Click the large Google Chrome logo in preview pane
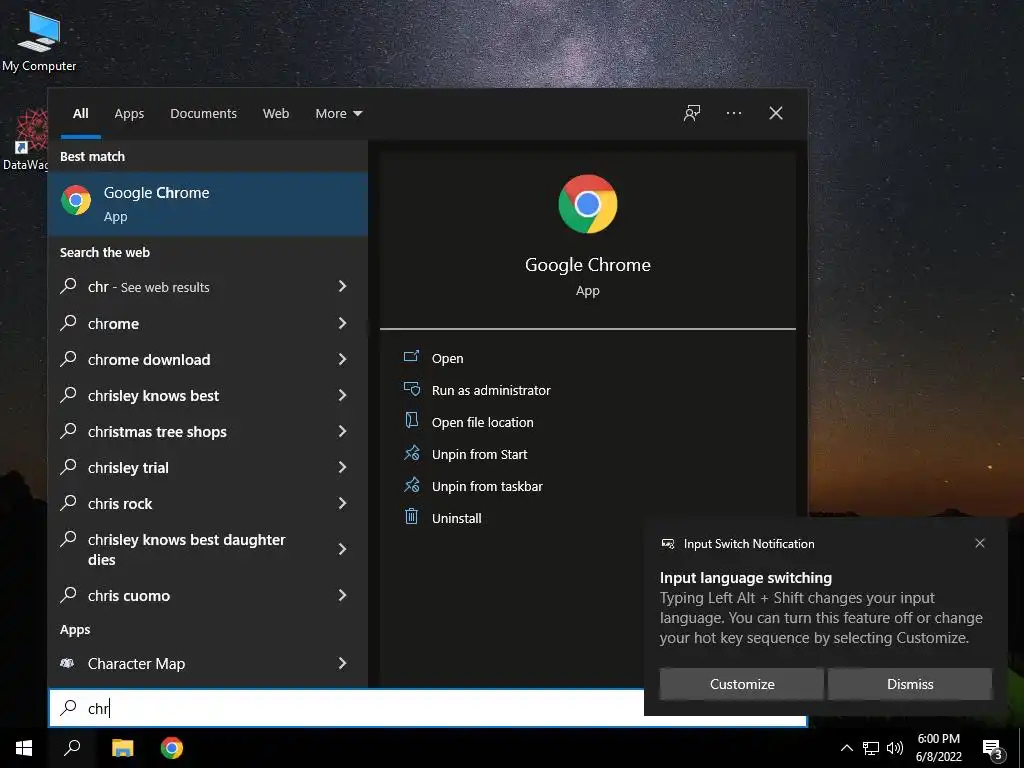 click(588, 204)
